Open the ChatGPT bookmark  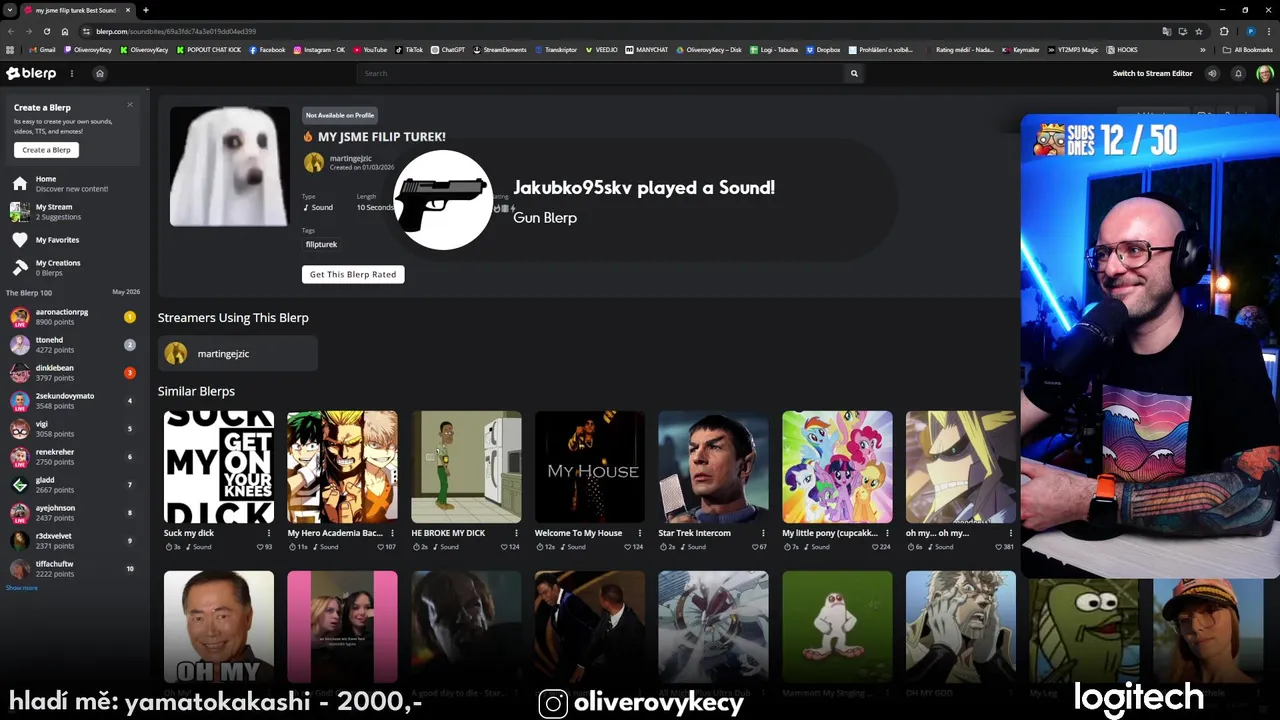[448, 49]
